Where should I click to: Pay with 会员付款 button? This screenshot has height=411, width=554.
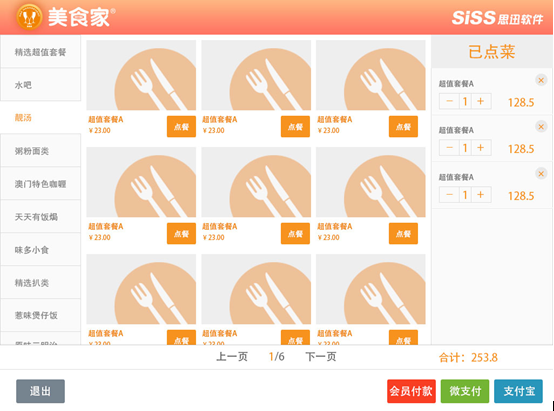tap(411, 391)
